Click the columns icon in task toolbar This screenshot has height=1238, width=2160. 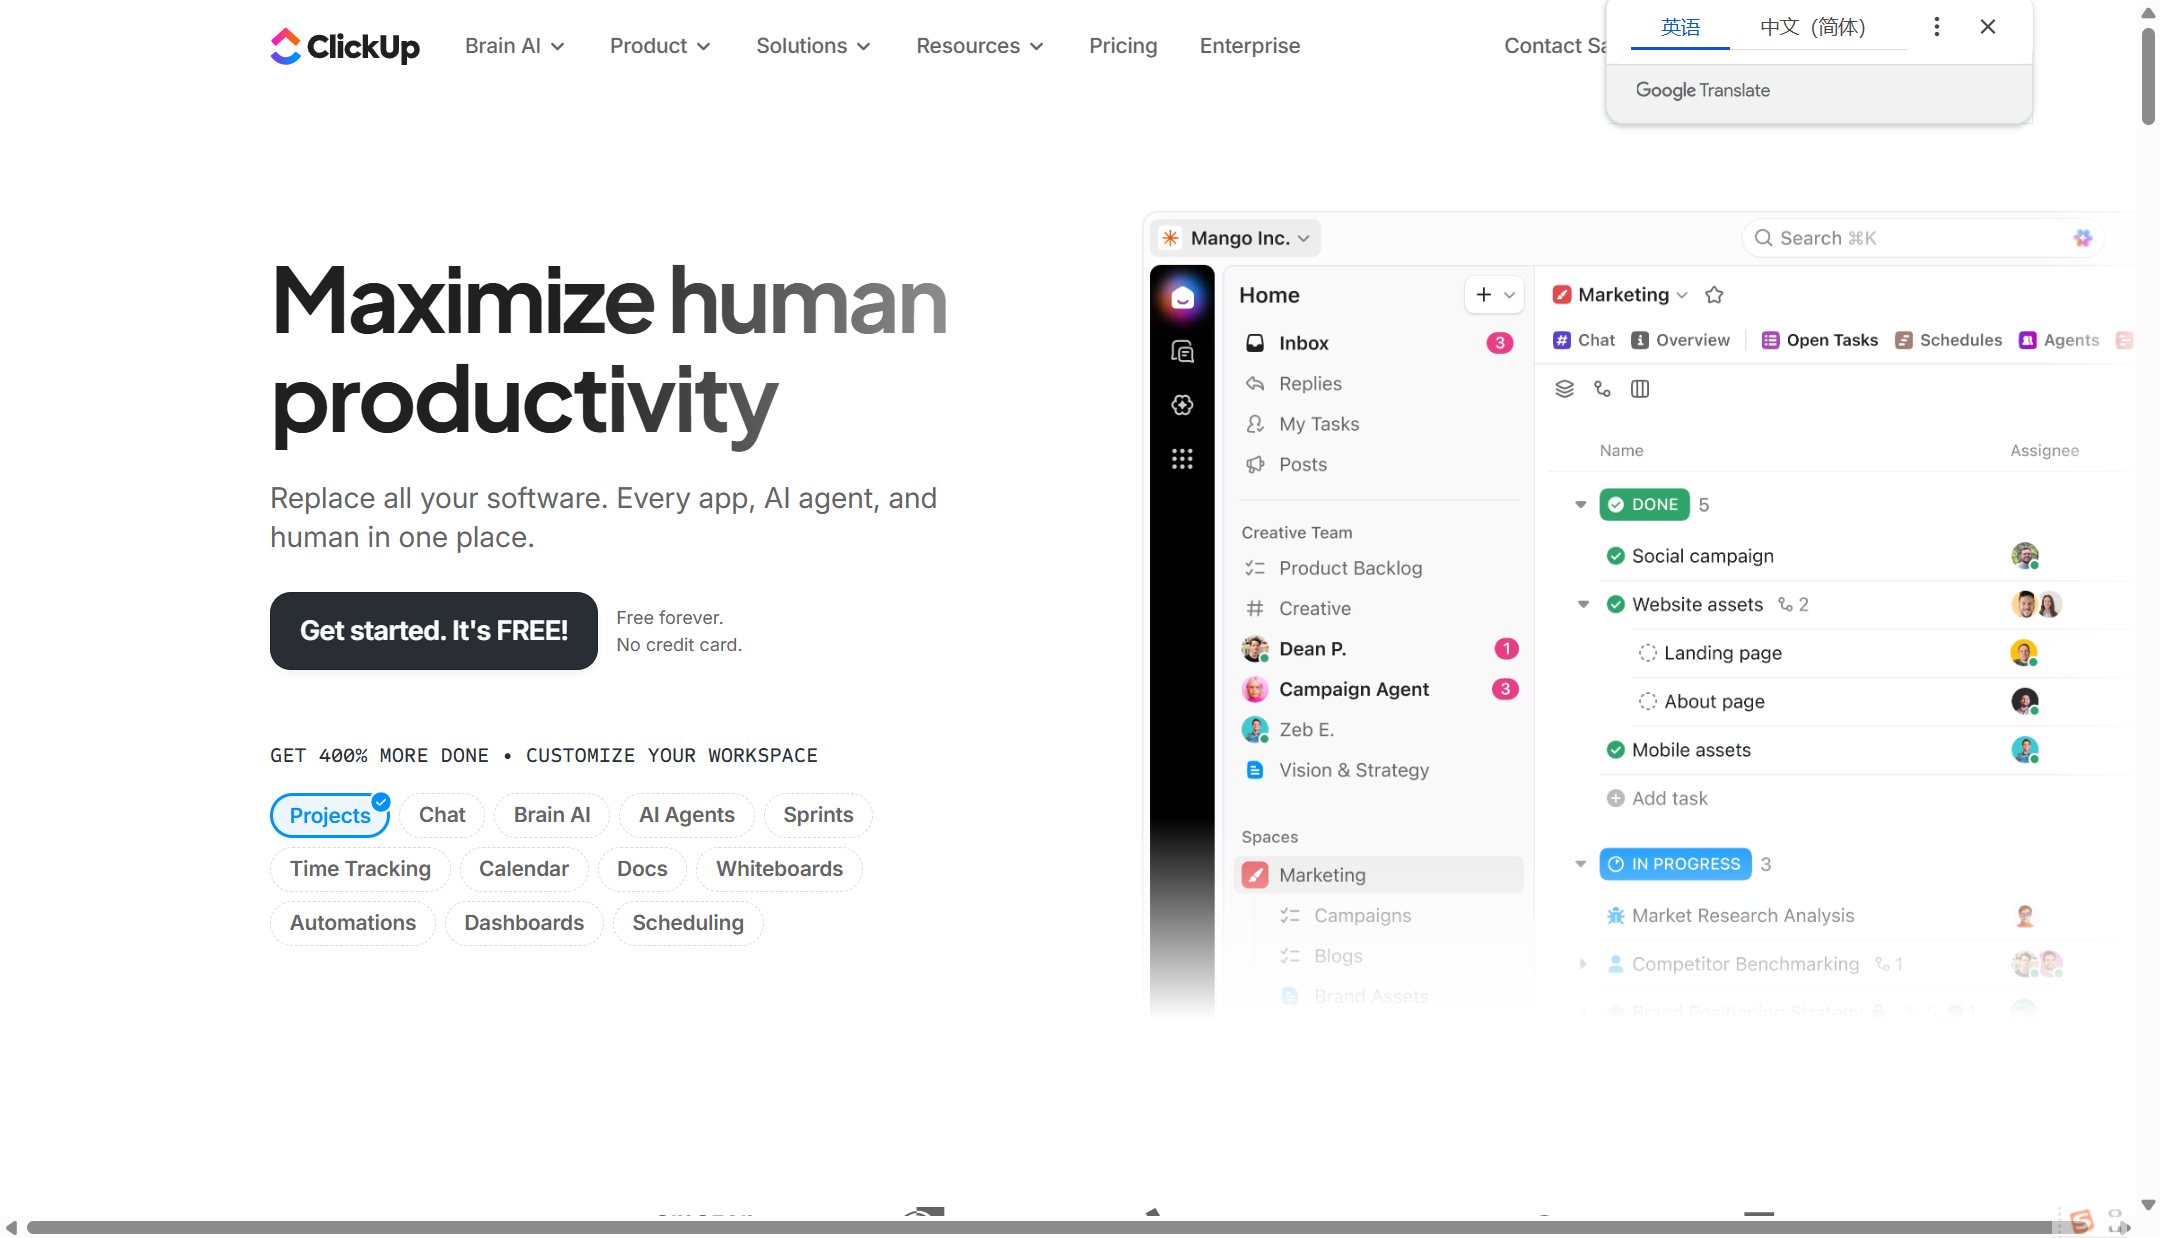(1640, 389)
